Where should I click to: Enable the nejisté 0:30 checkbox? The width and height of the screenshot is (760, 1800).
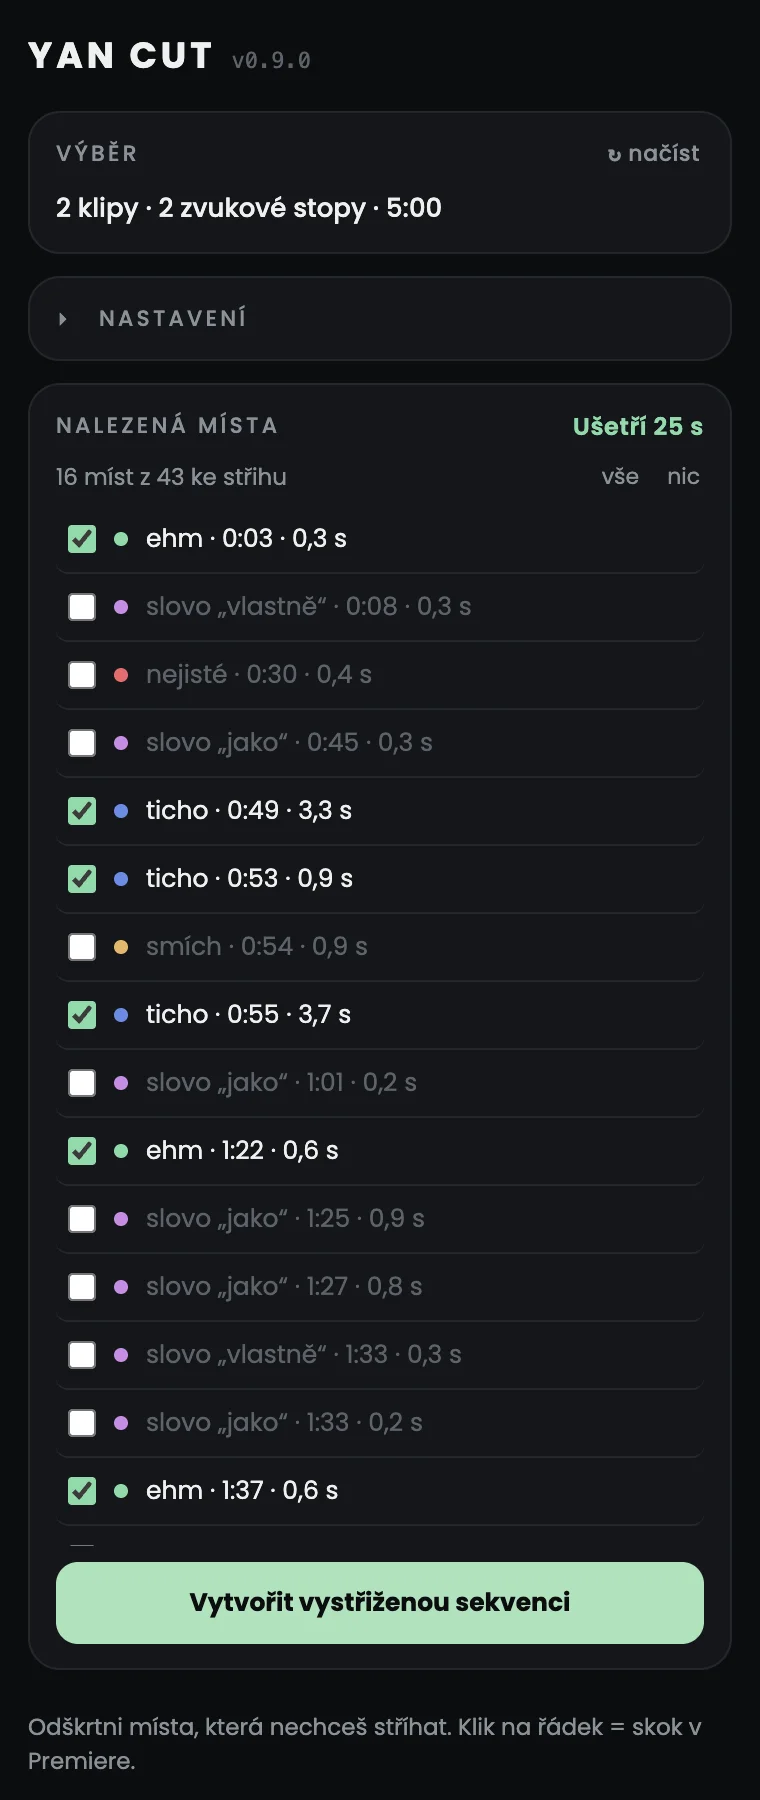click(x=82, y=675)
